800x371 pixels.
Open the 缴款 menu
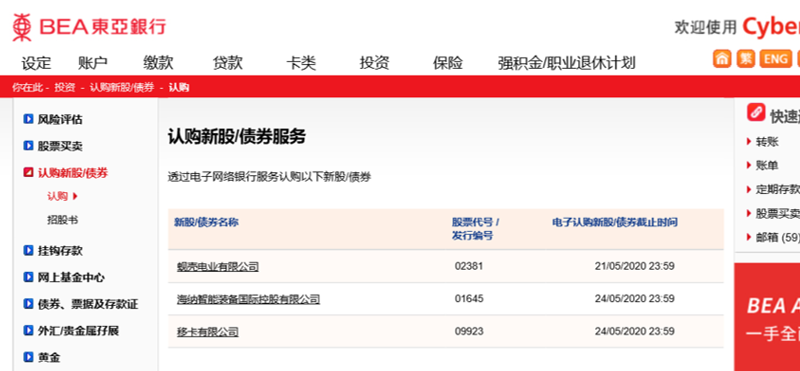coord(158,63)
